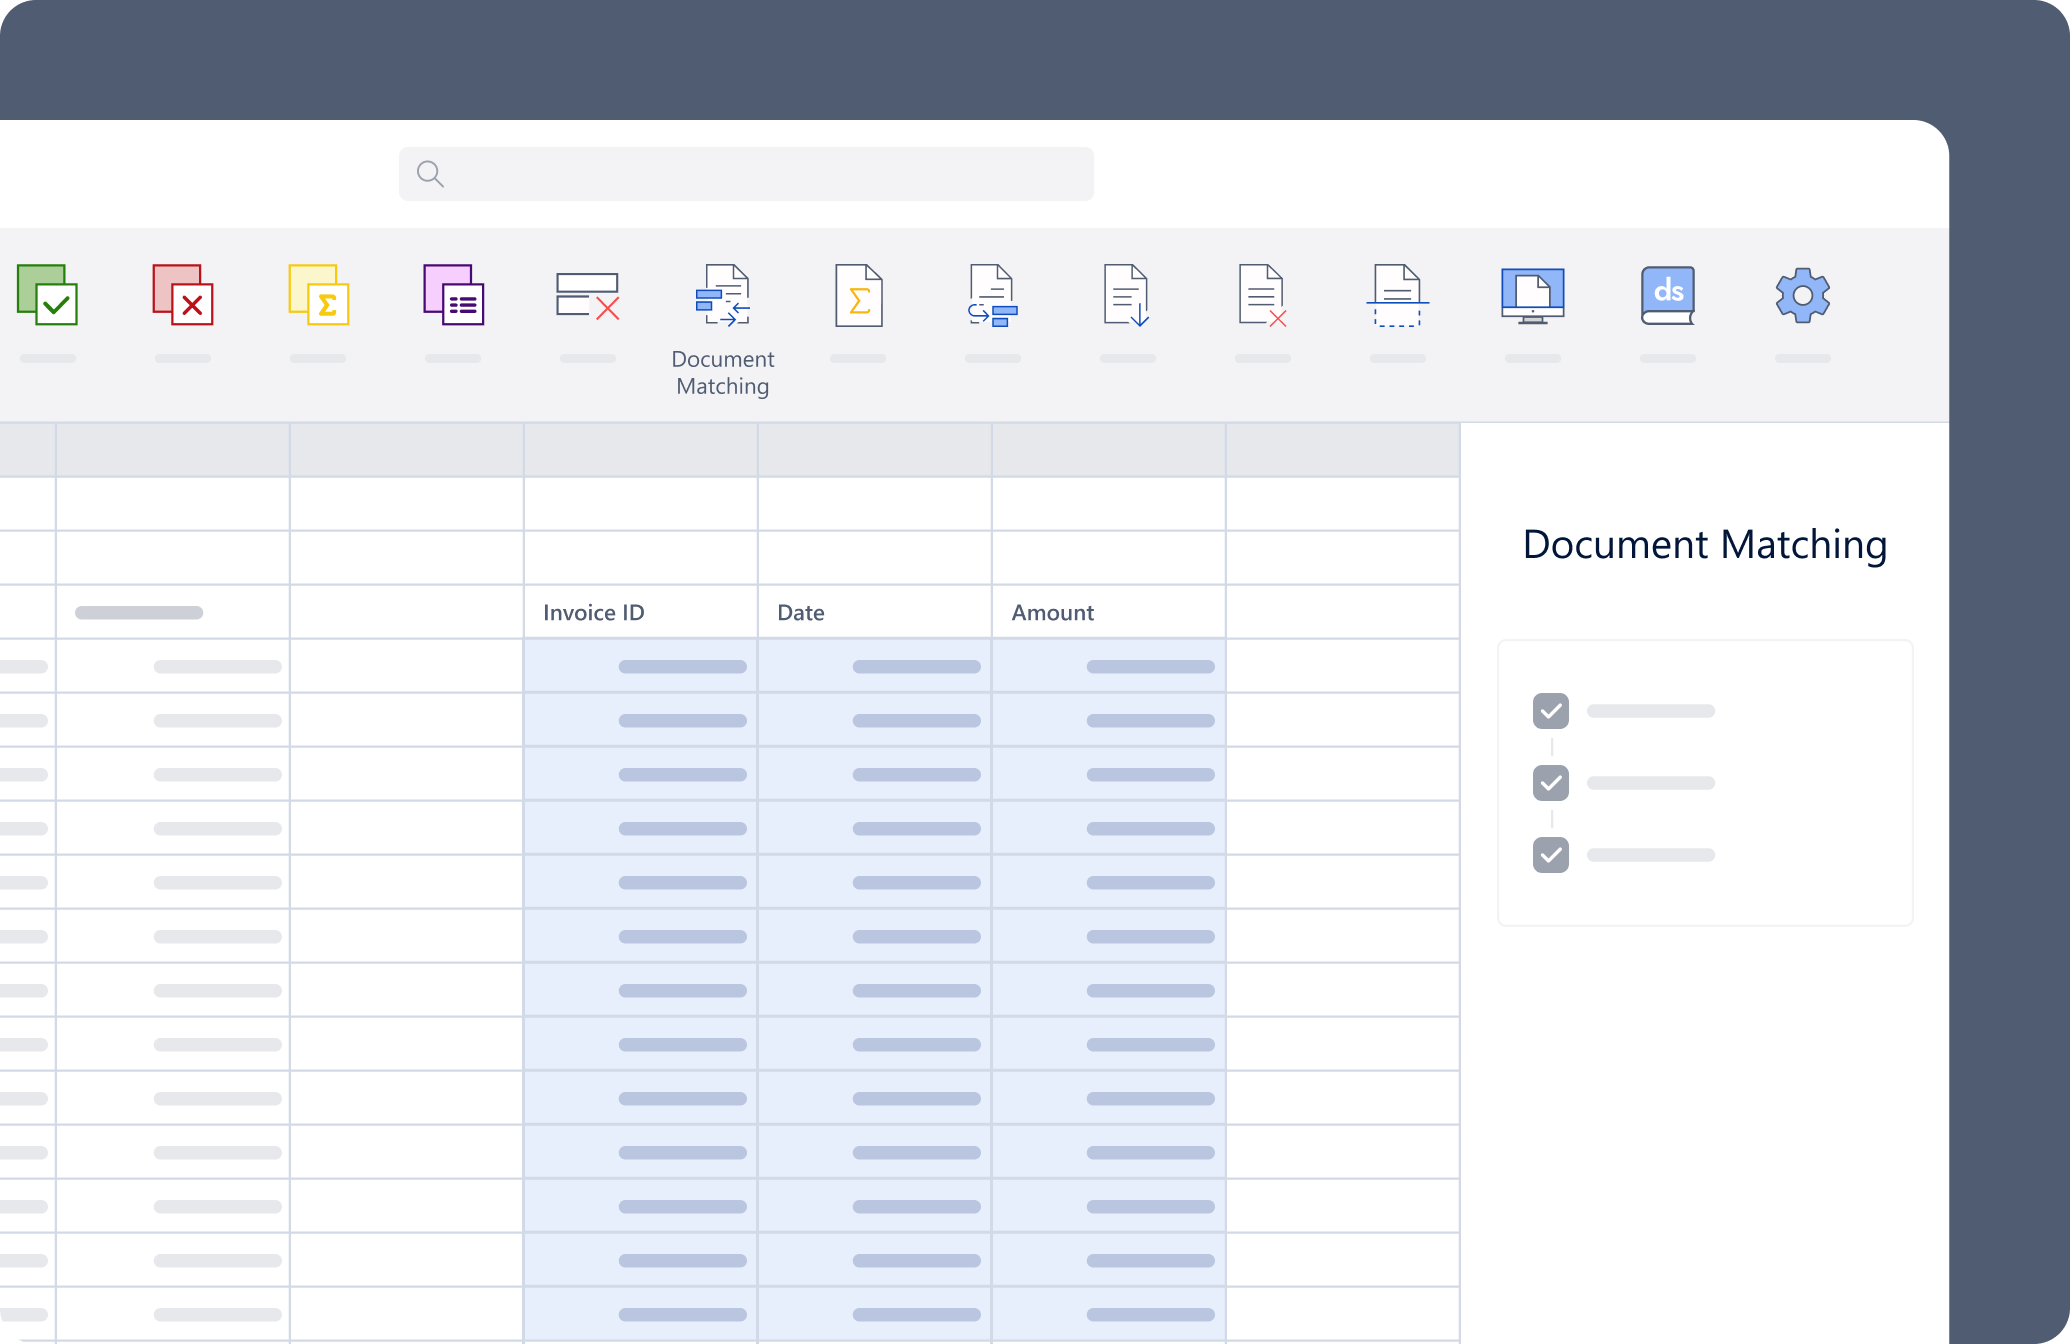Click the remove rows tool
2070x1344 pixels.
click(x=588, y=295)
